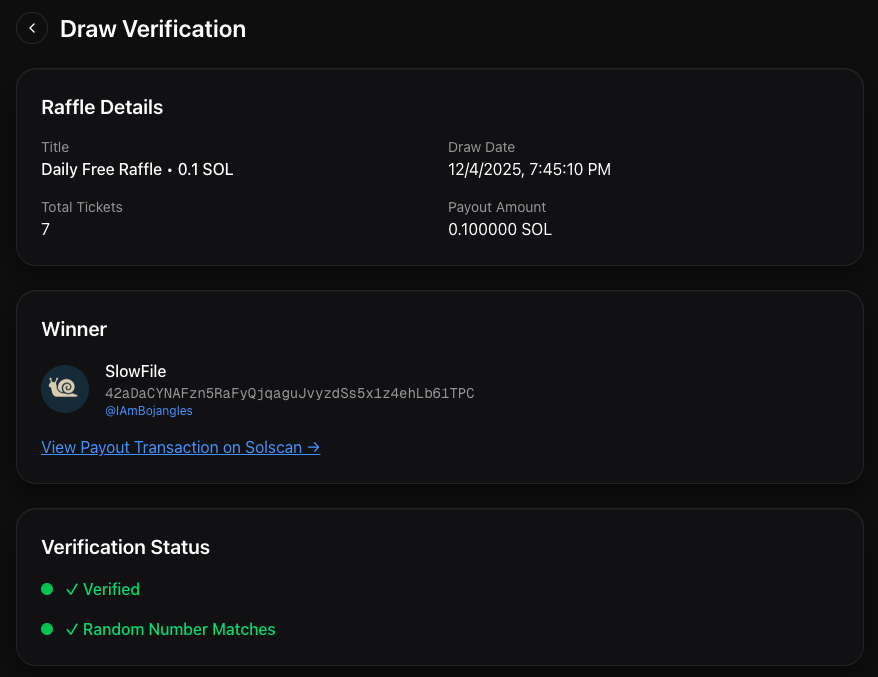Open the @IAmBojangles profile link
Image resolution: width=878 pixels, height=677 pixels.
click(149, 410)
